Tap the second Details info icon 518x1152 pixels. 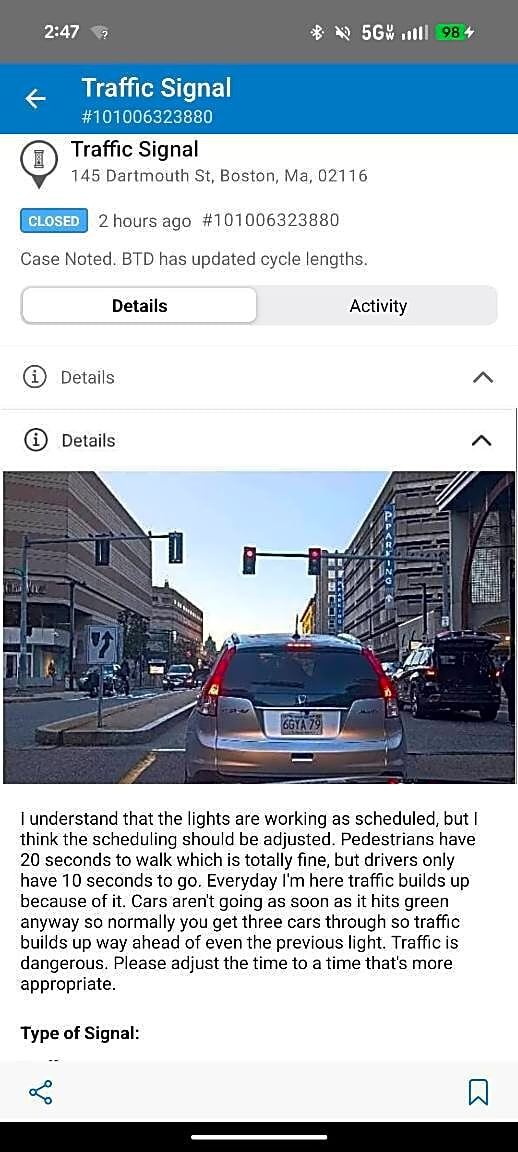pyautogui.click(x=35, y=440)
